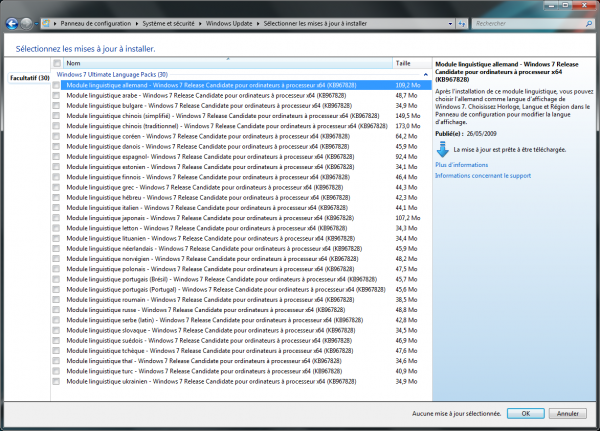Viewport: 600px width, 431px height.
Task: Click the 173,0 Mo size value
Action: 408,126
